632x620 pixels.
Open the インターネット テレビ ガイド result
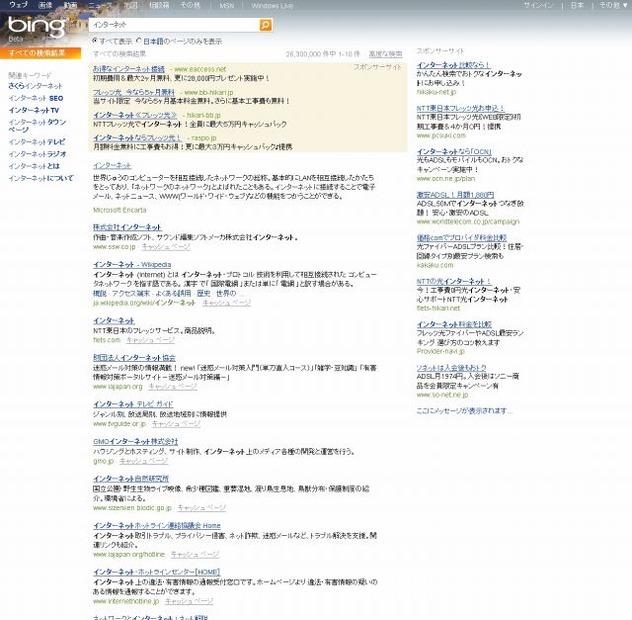point(133,404)
